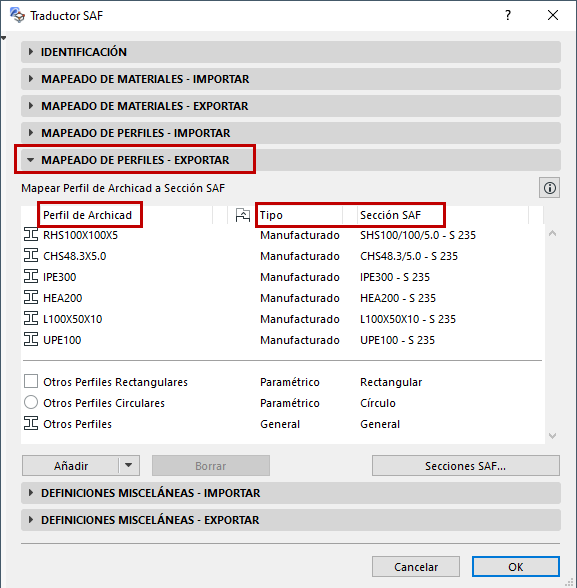577x588 pixels.
Task: Select Otros Perfiles Circulares row label
Action: click(104, 403)
